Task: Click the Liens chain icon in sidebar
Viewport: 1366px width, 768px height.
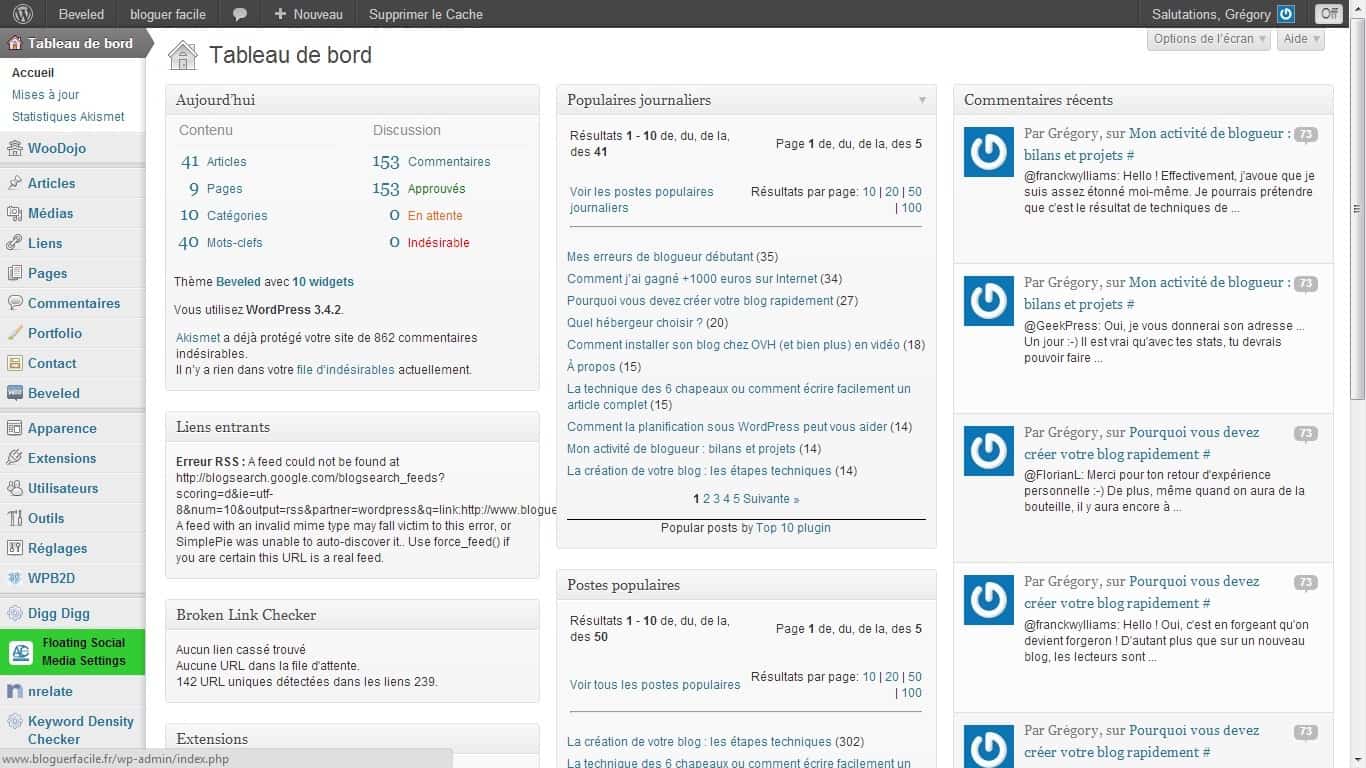Action: [x=15, y=243]
